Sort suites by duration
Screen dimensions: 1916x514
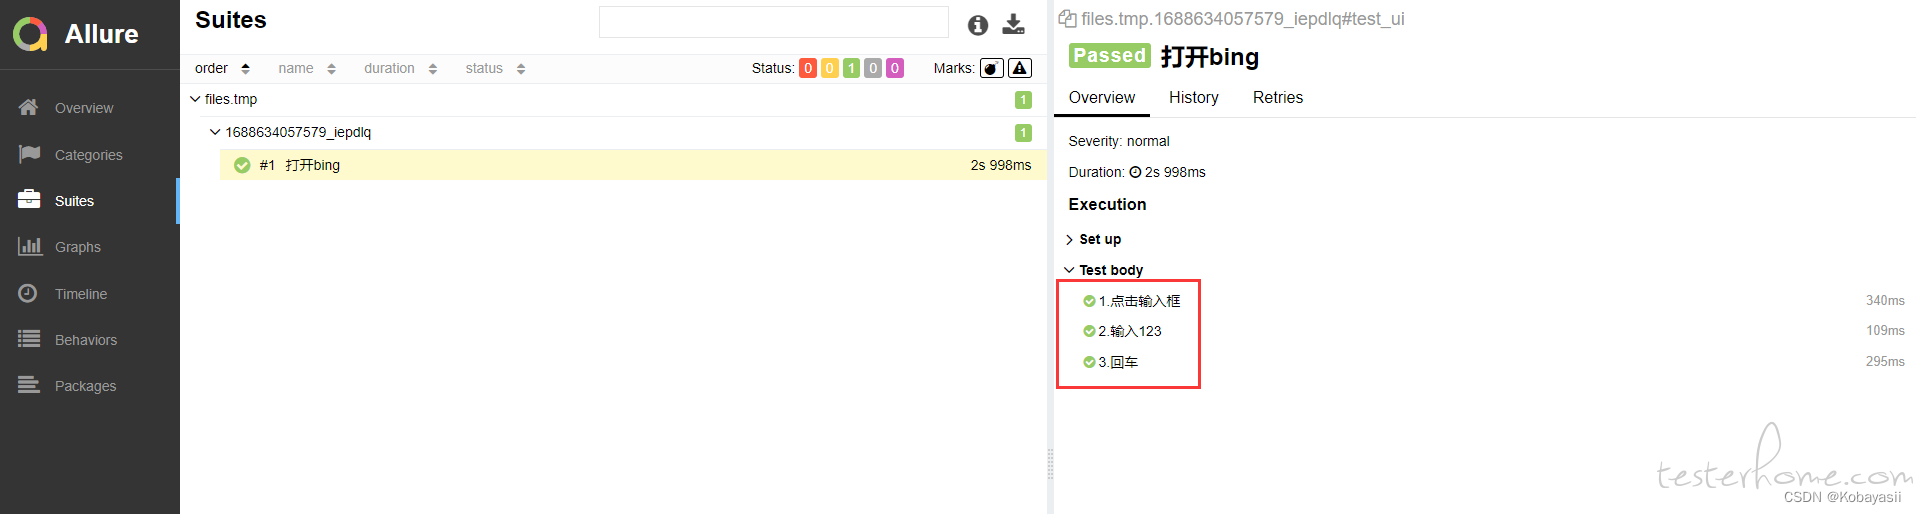(400, 68)
